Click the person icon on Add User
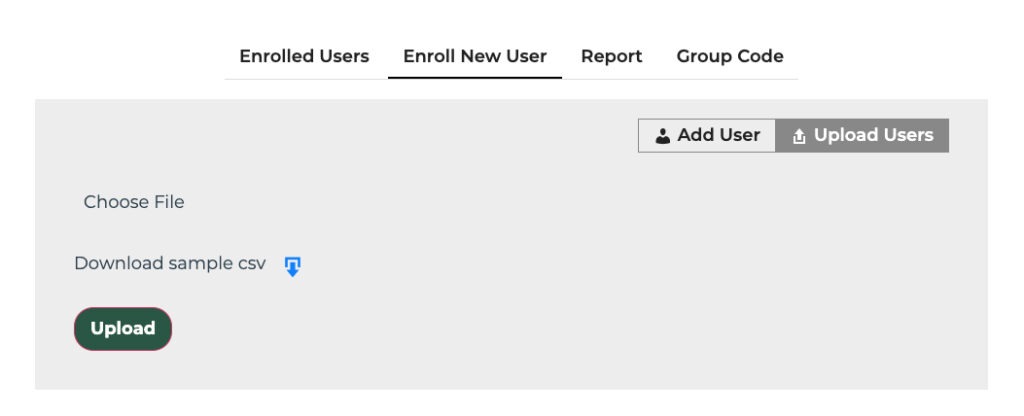Image resolution: width=1024 pixels, height=416 pixels. 662,136
